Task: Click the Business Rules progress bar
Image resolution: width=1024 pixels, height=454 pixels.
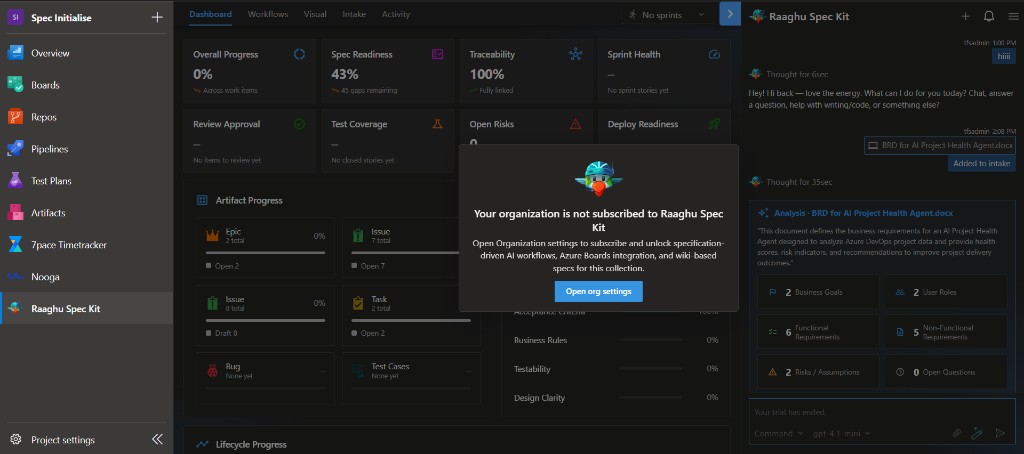Action: 650,340
